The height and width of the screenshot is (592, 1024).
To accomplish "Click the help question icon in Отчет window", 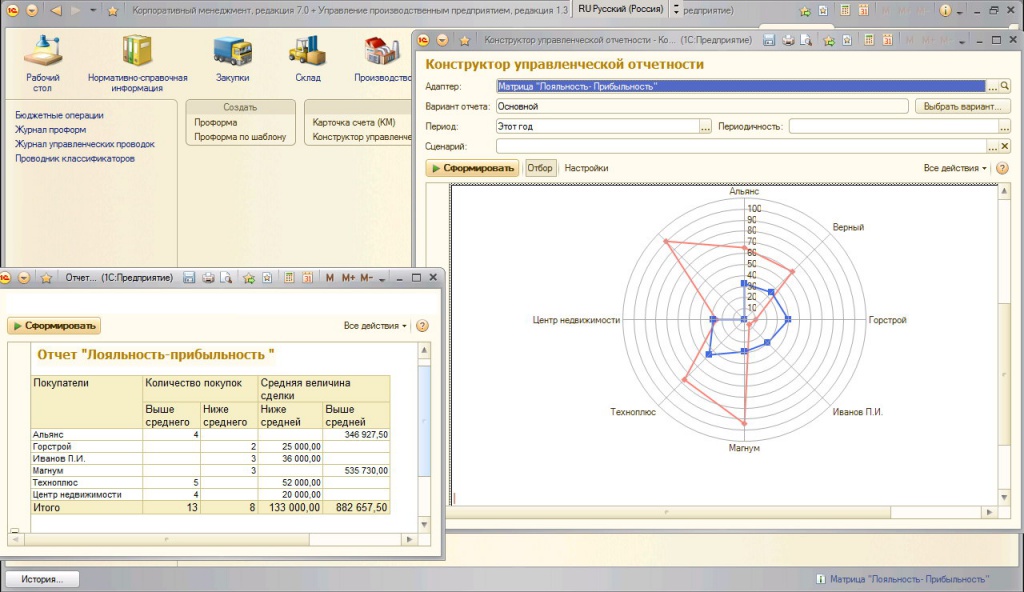I will (423, 325).
